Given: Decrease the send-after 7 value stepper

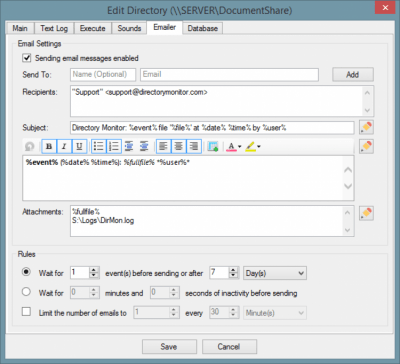Looking at the screenshot, I should point(234,276).
